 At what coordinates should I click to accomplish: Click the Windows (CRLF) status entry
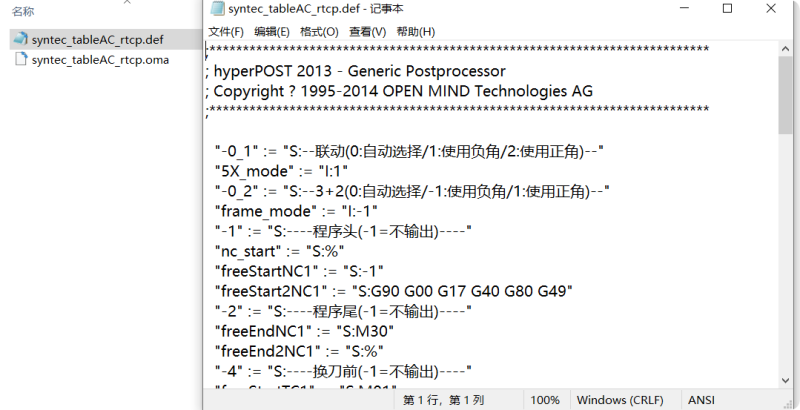click(620, 400)
